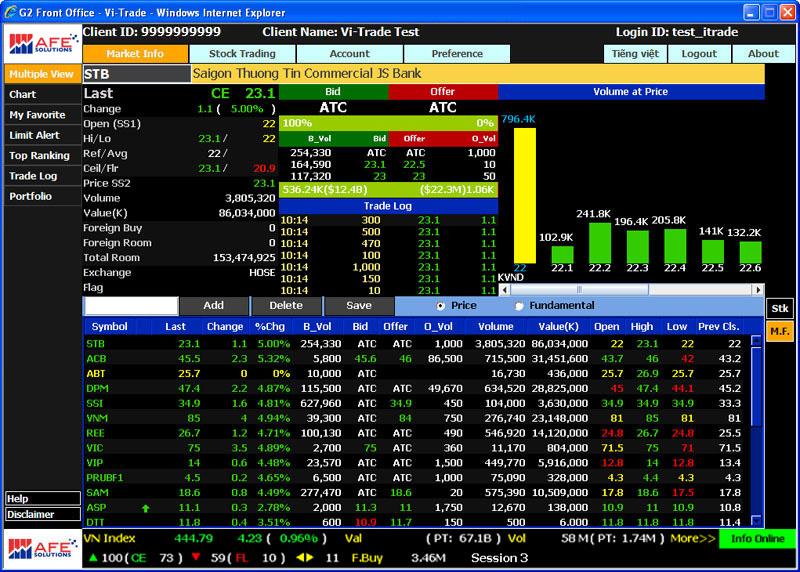The height and width of the screenshot is (572, 800).
Task: Select the ABT row symbol
Action: 96,374
